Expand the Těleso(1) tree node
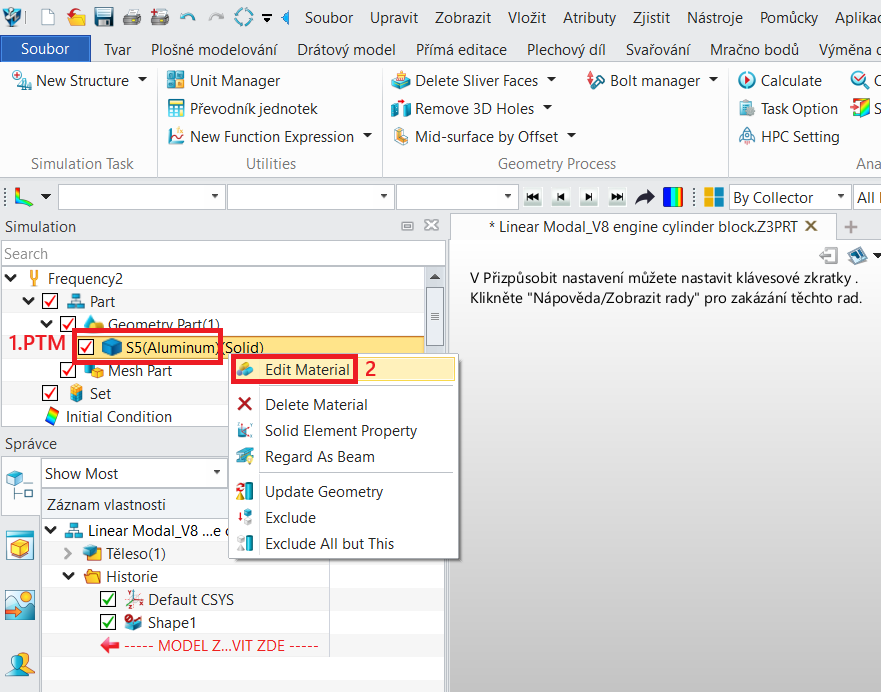Image resolution: width=881 pixels, height=692 pixels. [68, 554]
